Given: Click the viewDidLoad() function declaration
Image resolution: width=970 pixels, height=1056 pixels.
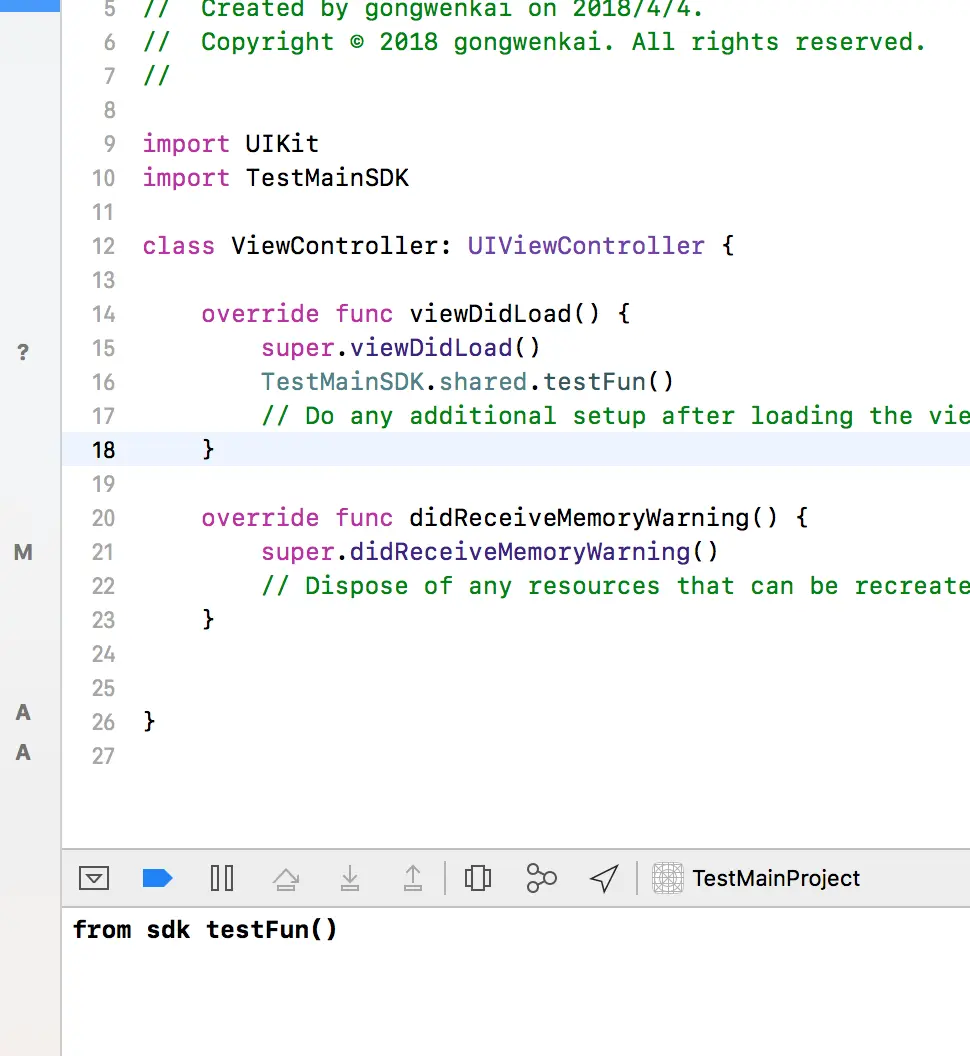Looking at the screenshot, I should tap(504, 314).
